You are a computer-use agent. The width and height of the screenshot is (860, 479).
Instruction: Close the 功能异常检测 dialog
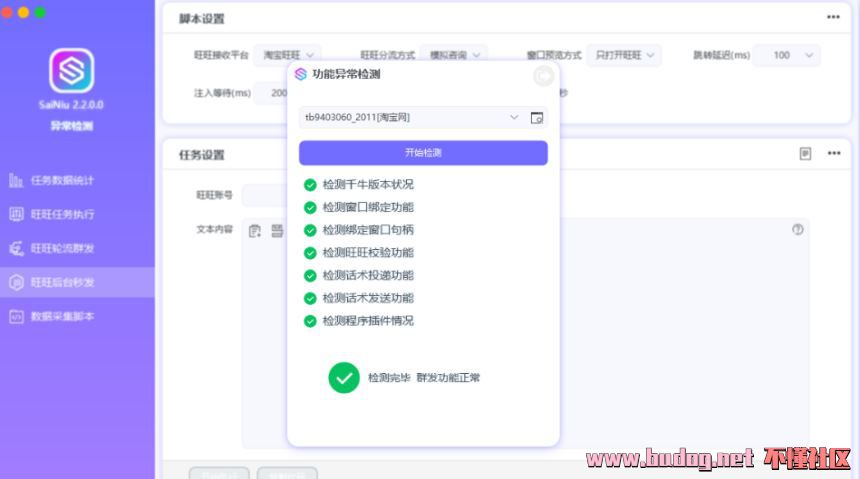(x=543, y=75)
